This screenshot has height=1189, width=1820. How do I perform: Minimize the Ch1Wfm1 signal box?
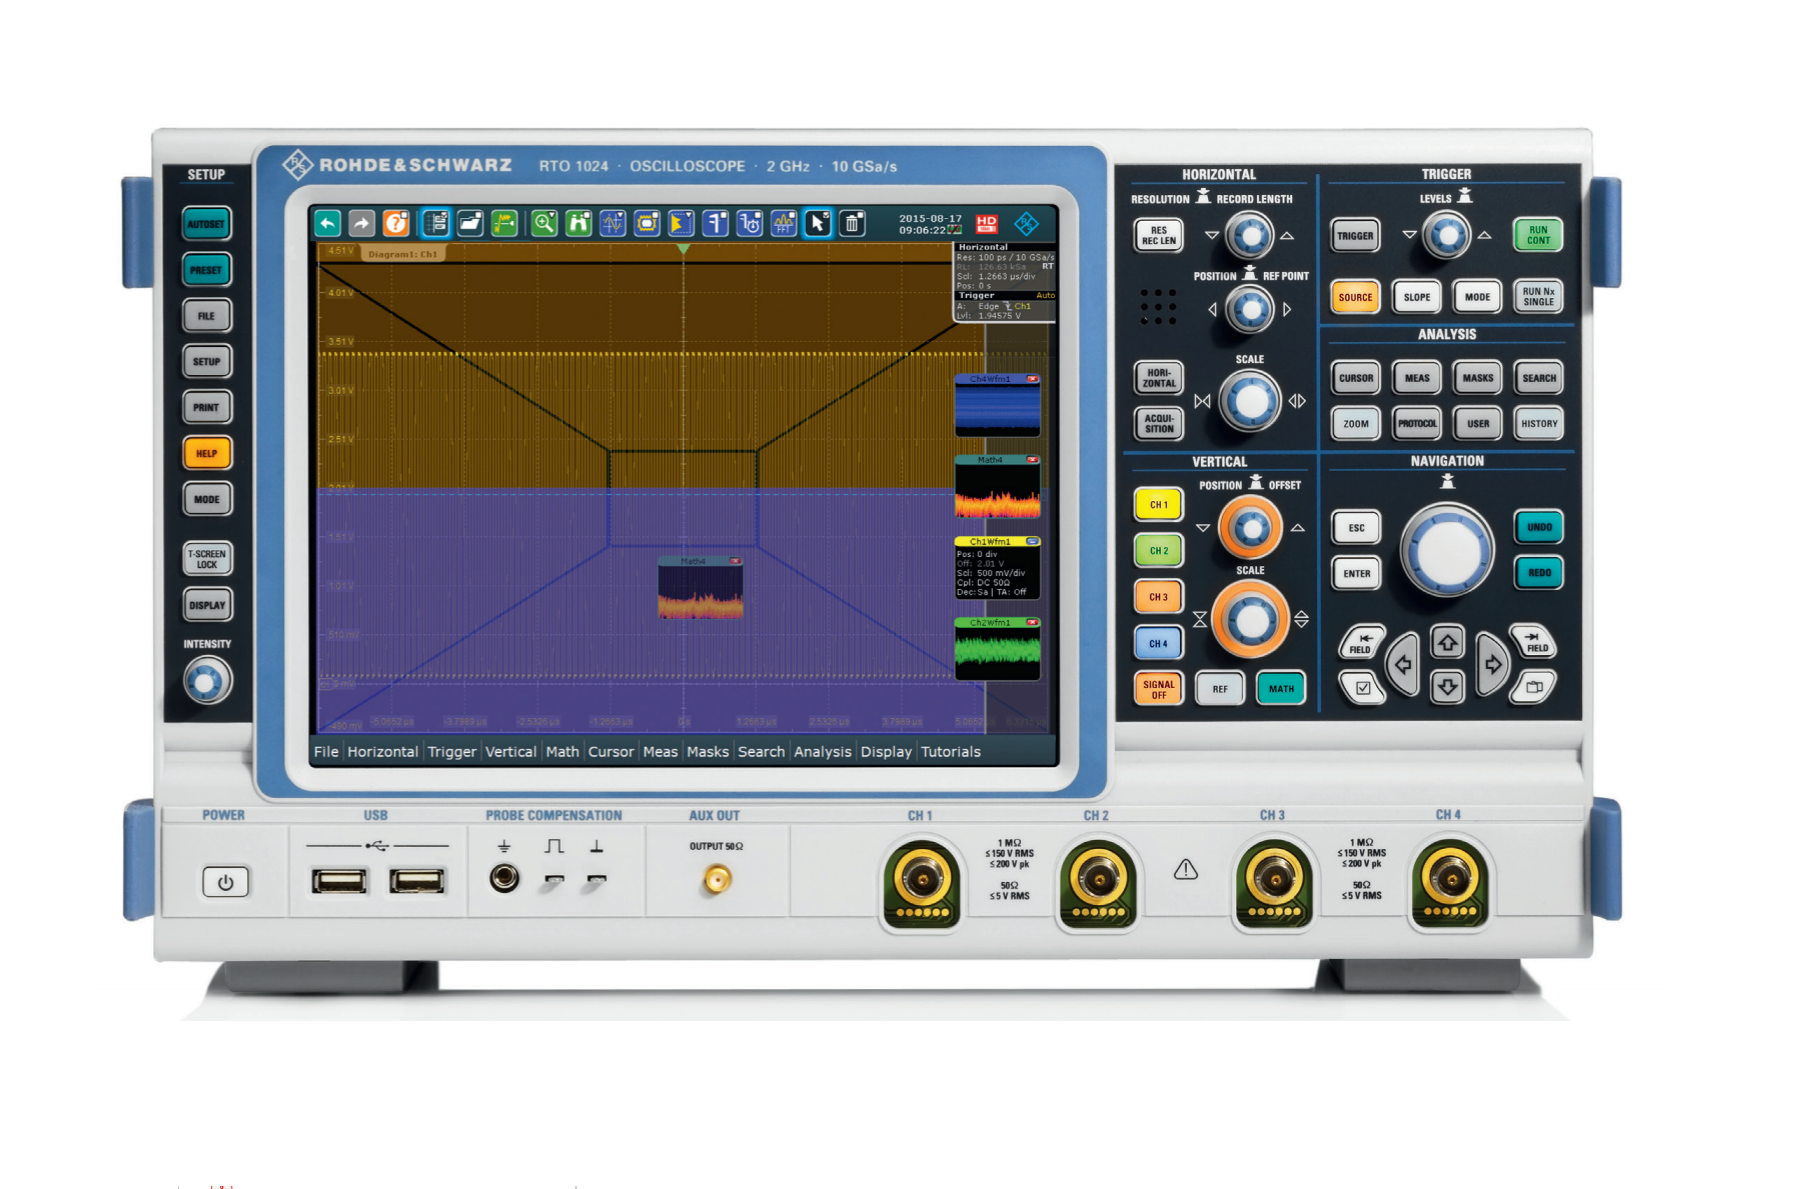pos(1032,541)
